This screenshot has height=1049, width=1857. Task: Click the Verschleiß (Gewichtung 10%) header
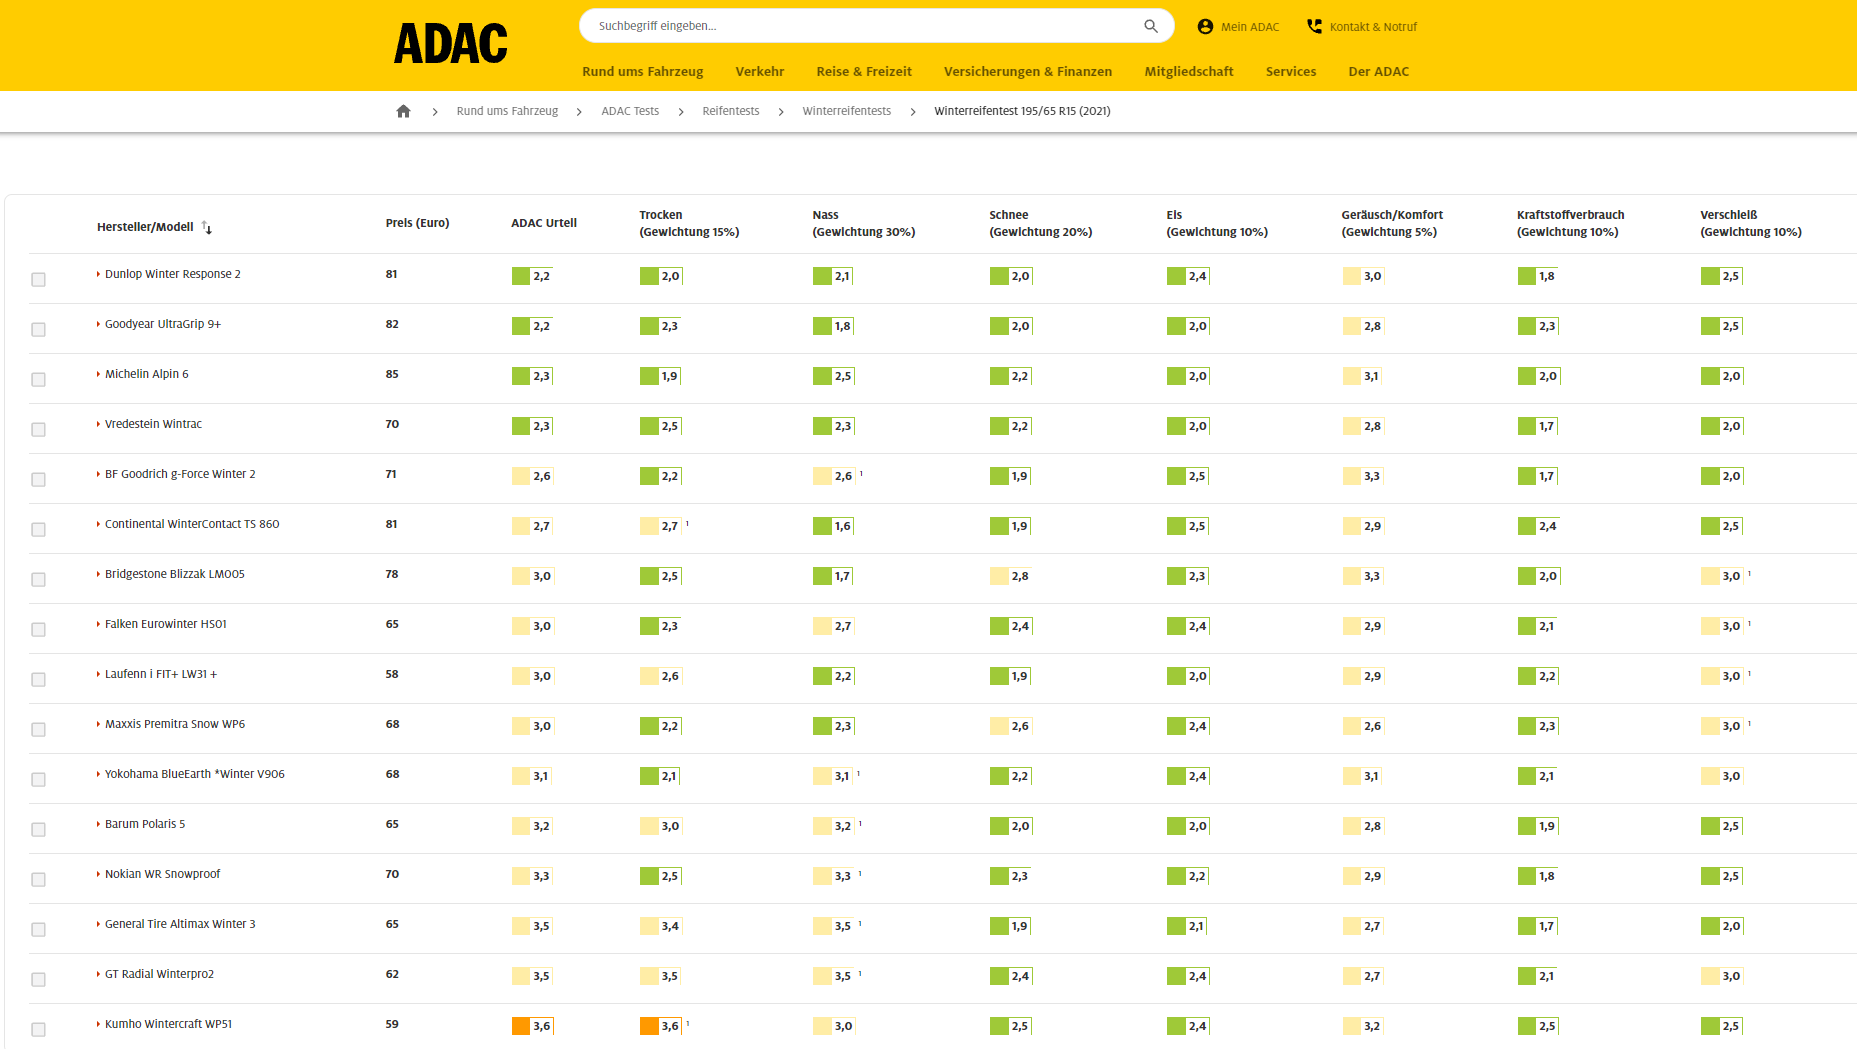pyautogui.click(x=1751, y=223)
